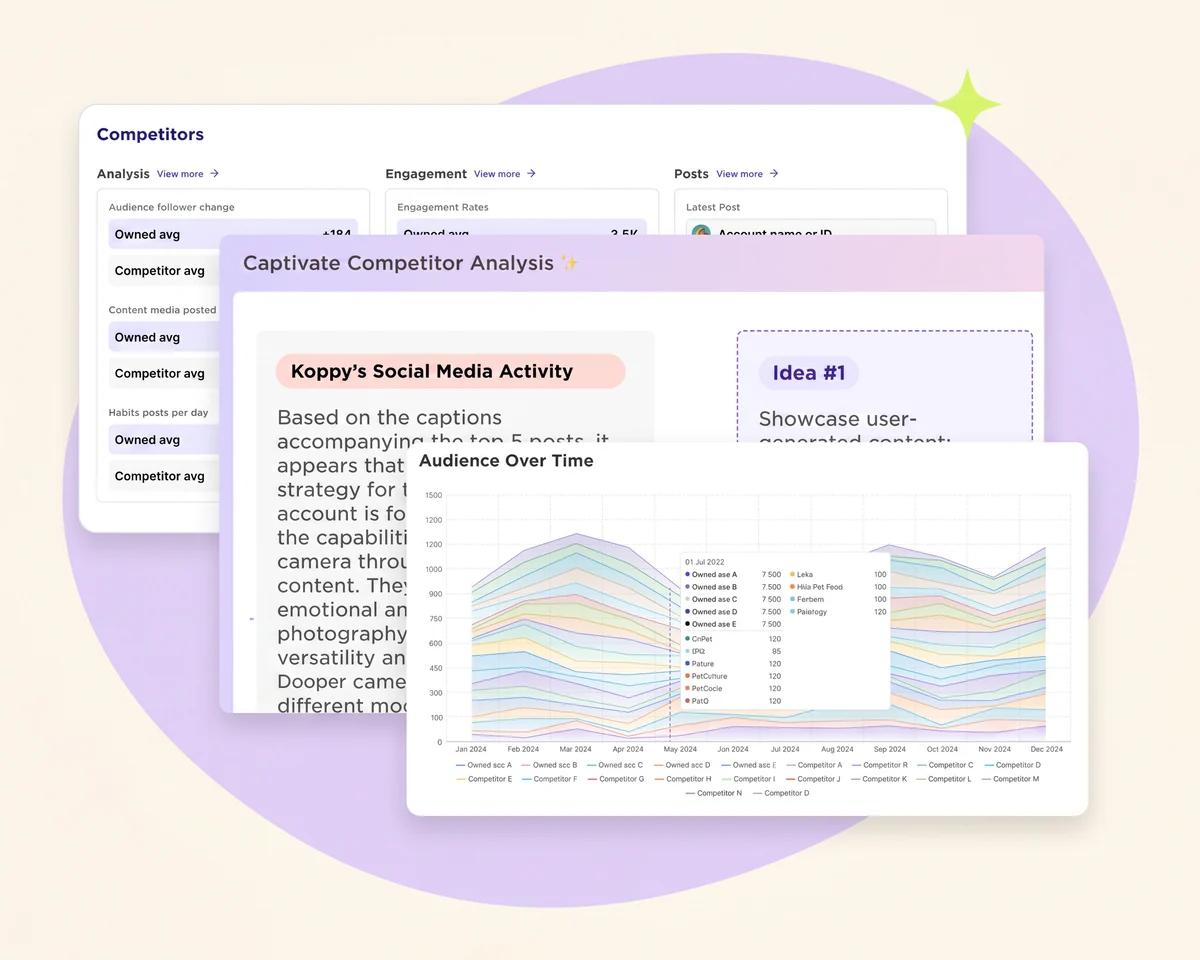Click Mar 2024 on the chart x-axis

[575, 749]
